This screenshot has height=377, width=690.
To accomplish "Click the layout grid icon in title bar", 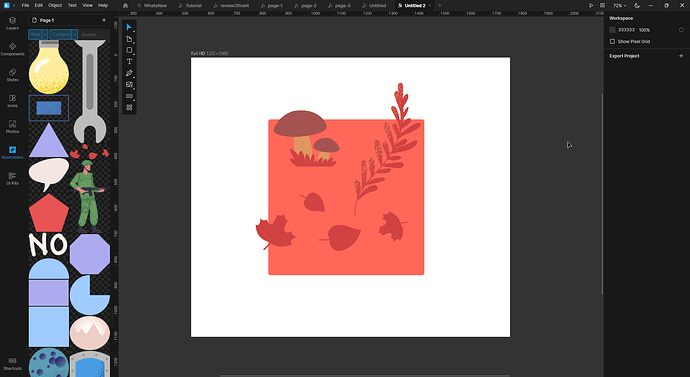I will pos(602,5).
